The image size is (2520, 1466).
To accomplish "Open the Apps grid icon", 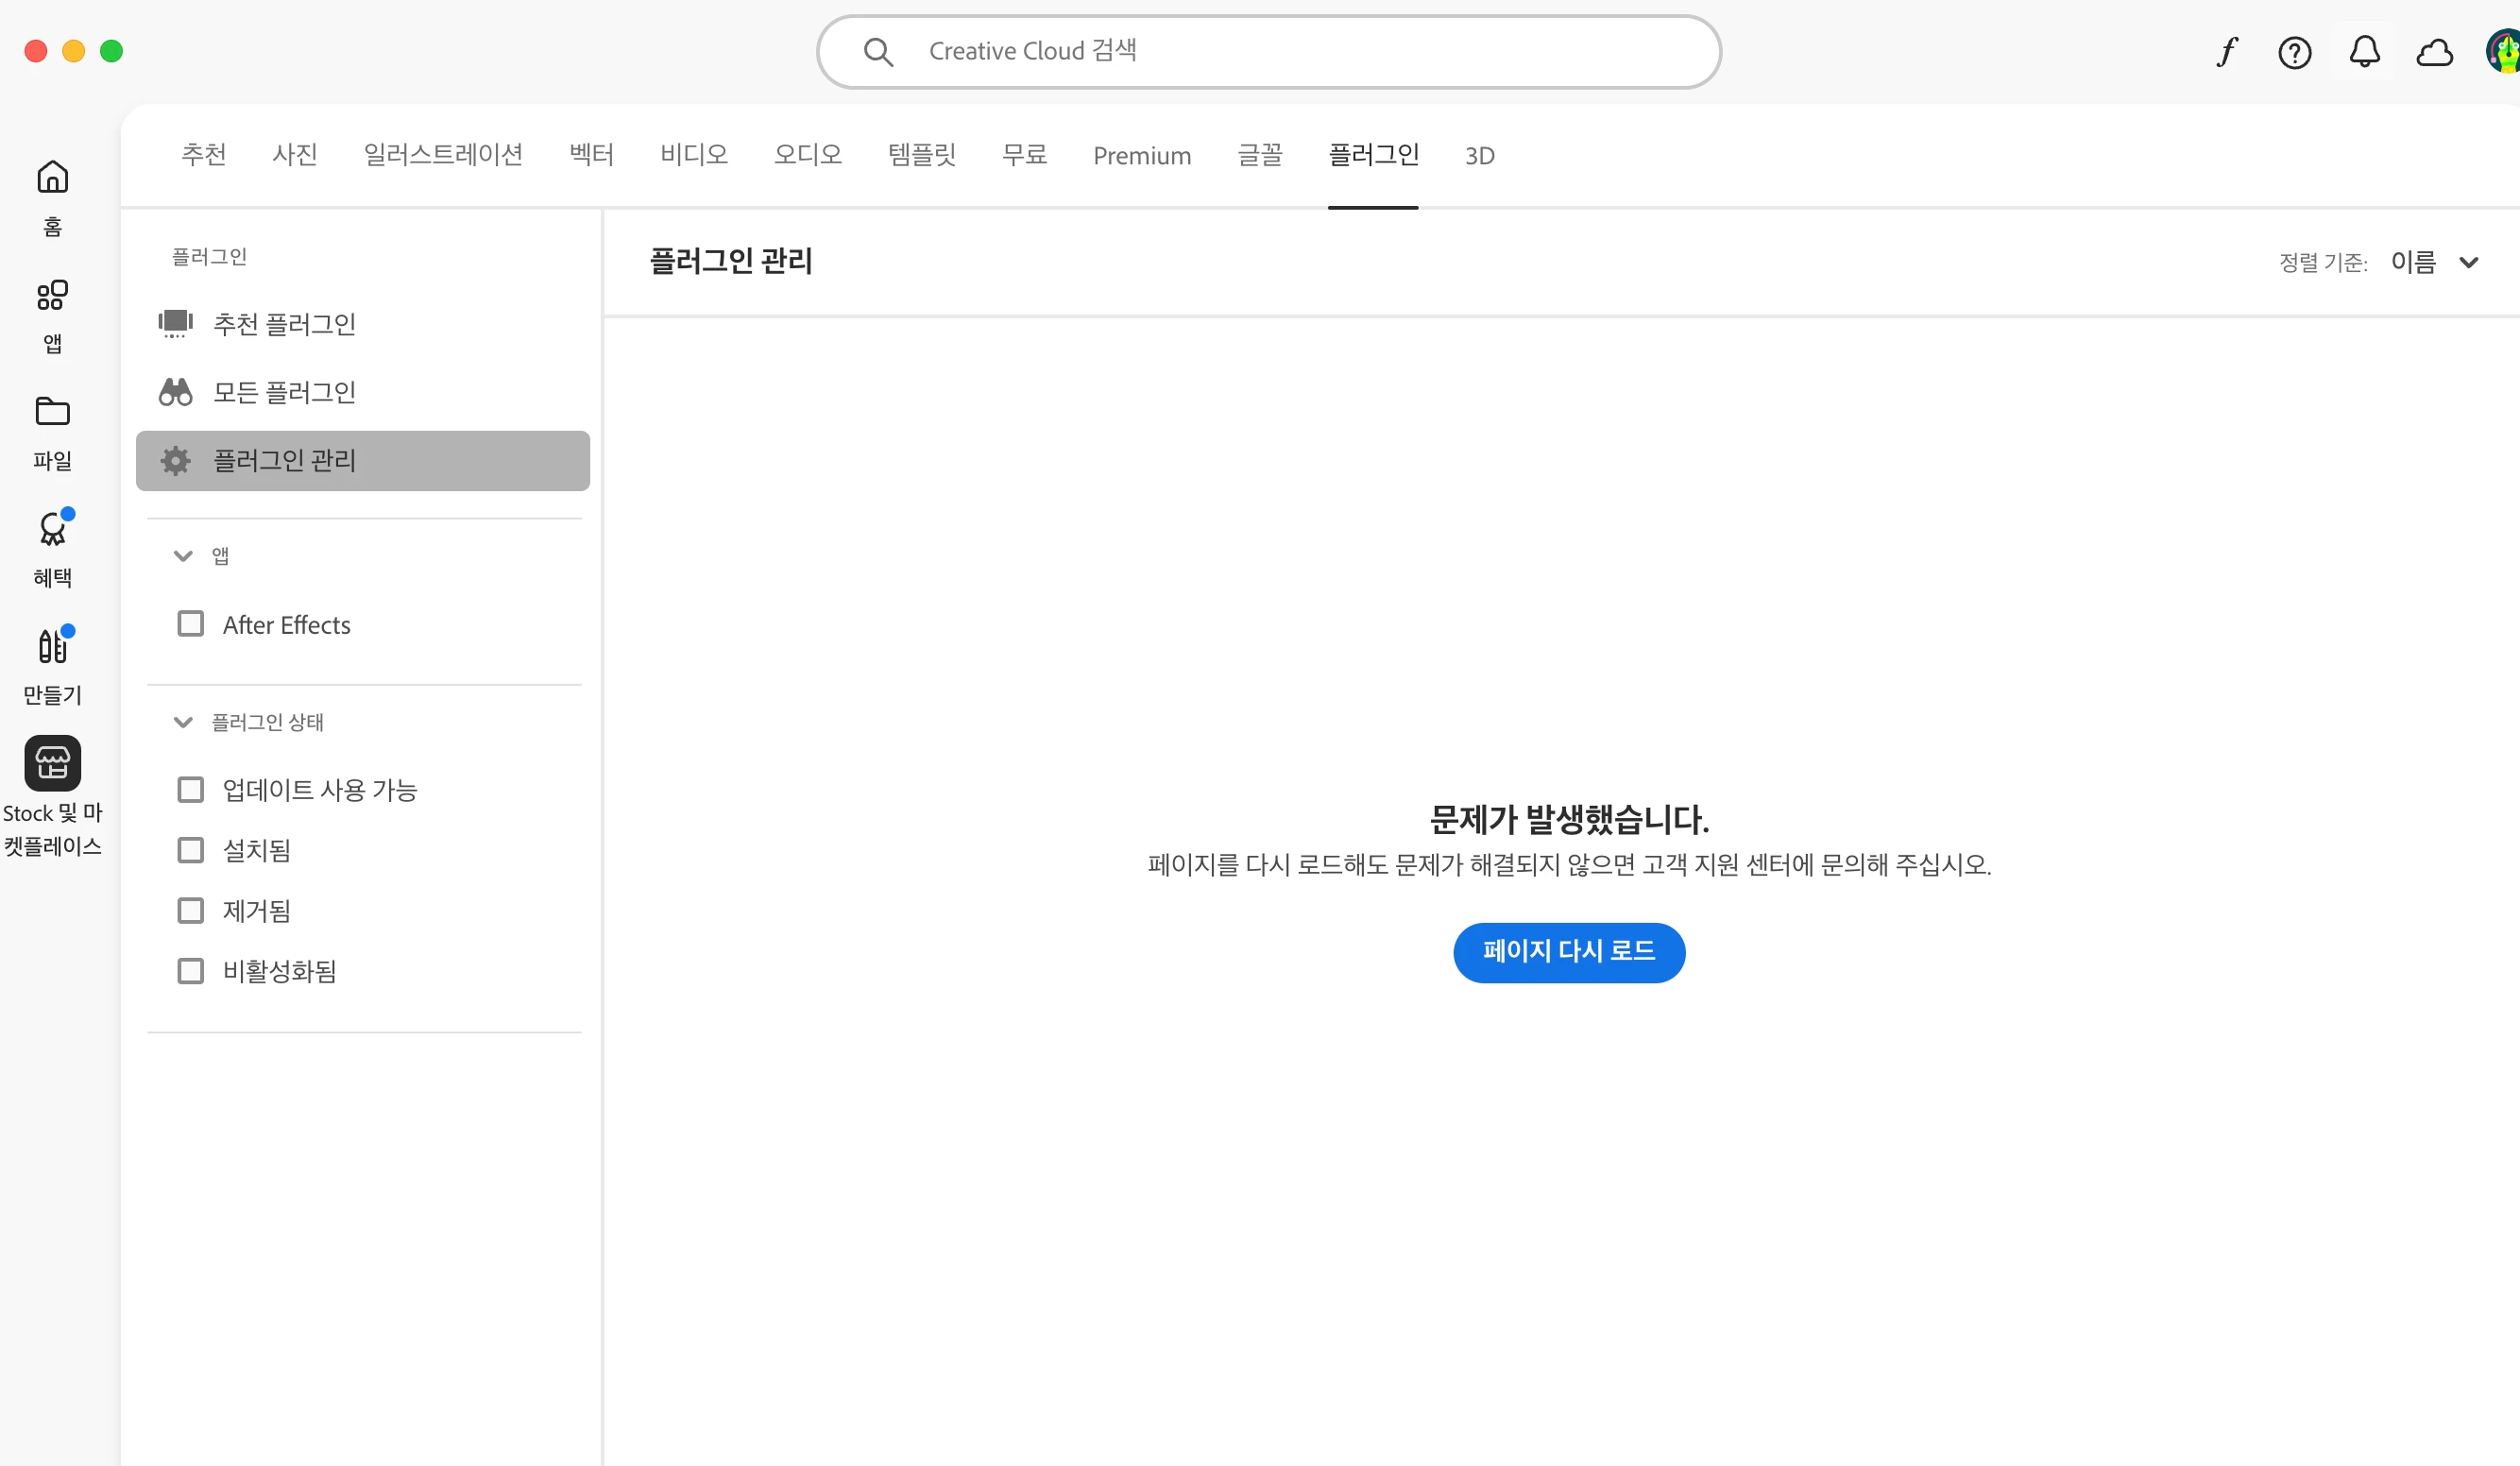I will coord(52,295).
